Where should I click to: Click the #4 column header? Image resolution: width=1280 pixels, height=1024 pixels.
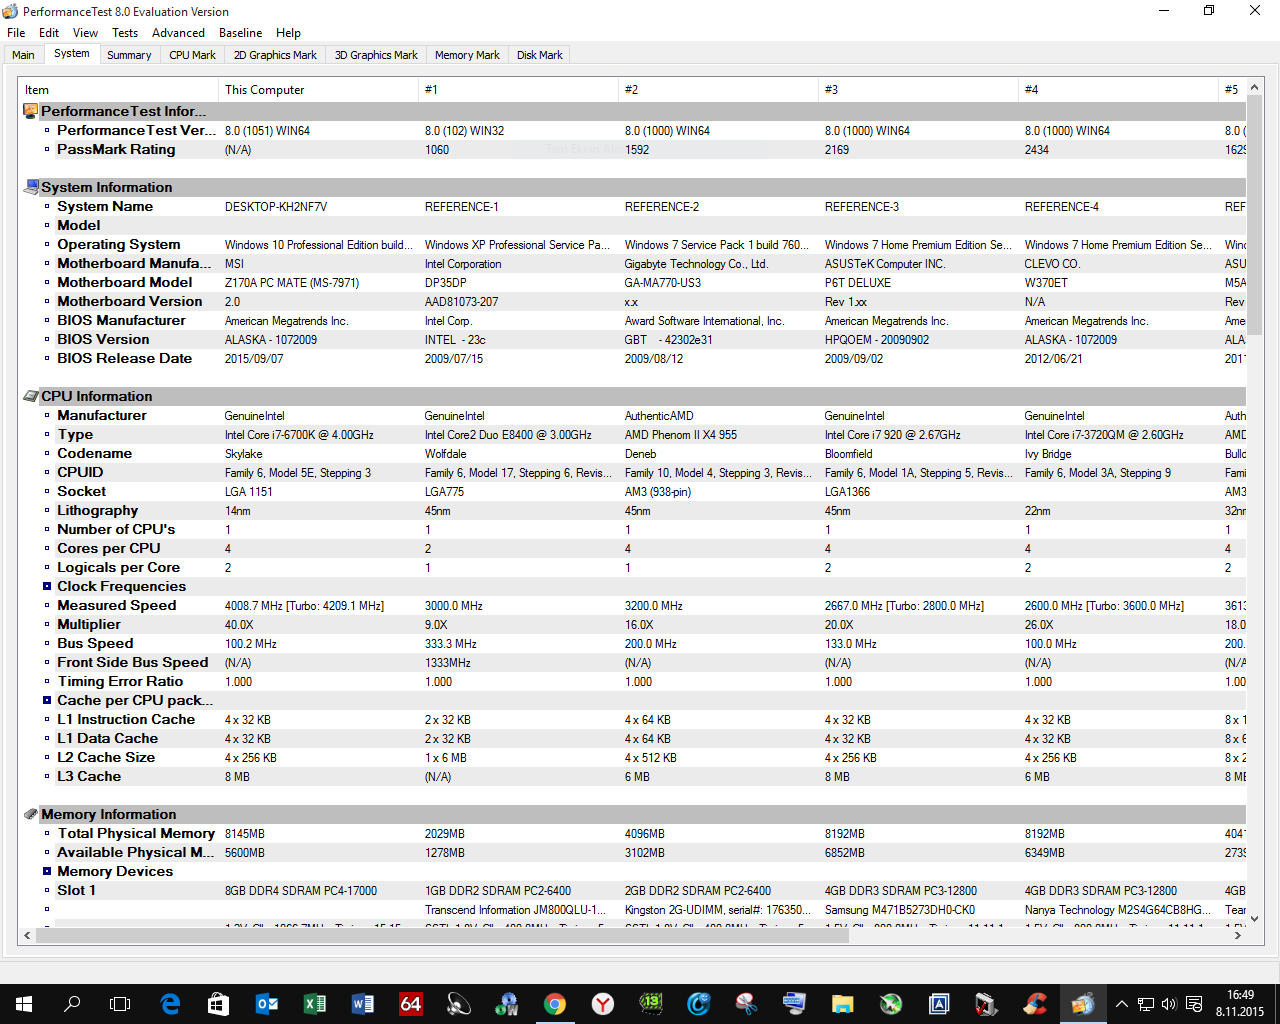click(x=1119, y=89)
